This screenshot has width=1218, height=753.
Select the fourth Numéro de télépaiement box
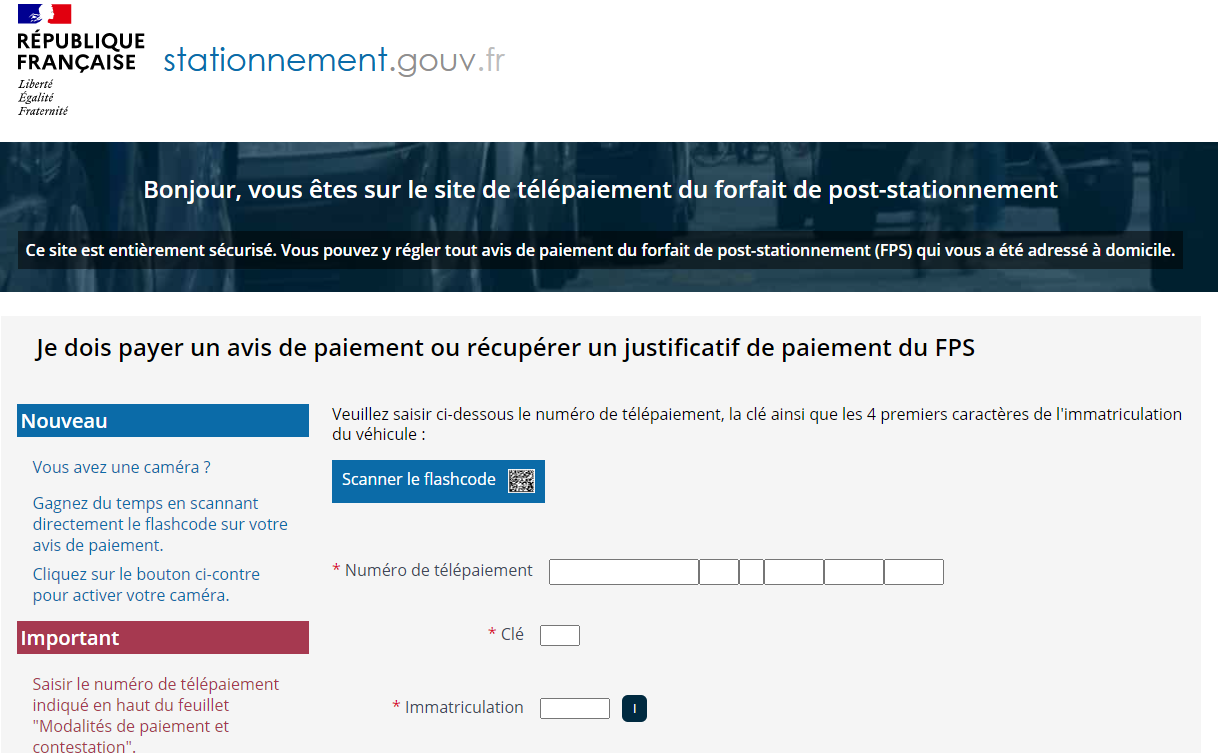coord(794,572)
